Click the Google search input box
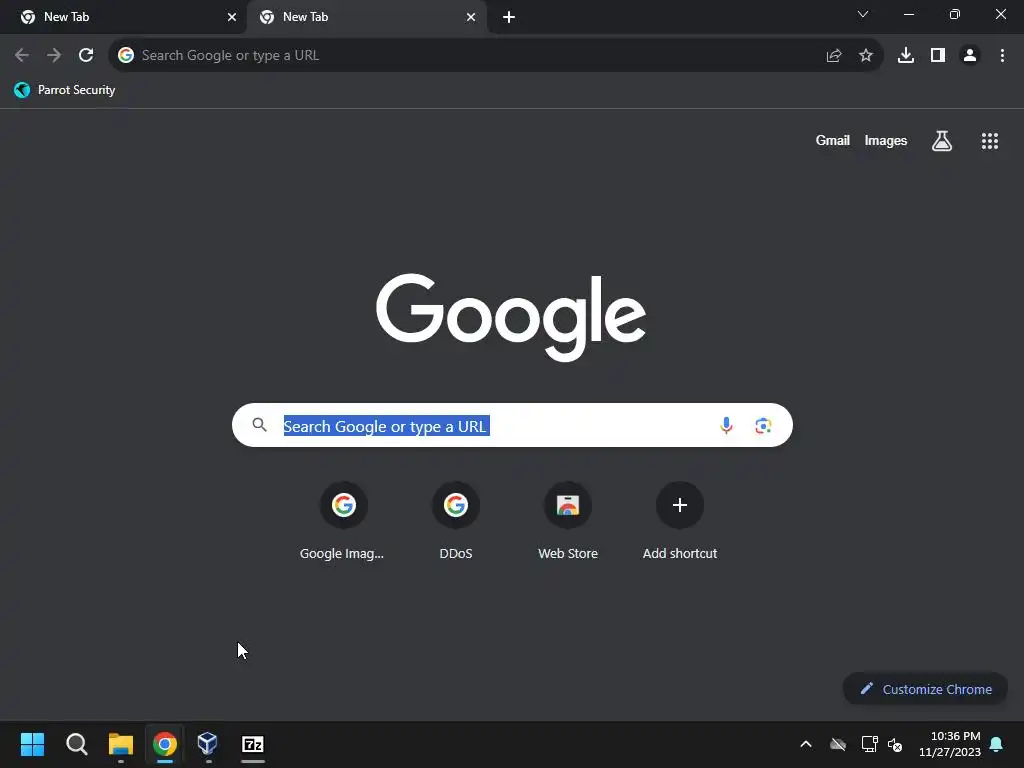Image resolution: width=1024 pixels, height=768 pixels. point(512,425)
